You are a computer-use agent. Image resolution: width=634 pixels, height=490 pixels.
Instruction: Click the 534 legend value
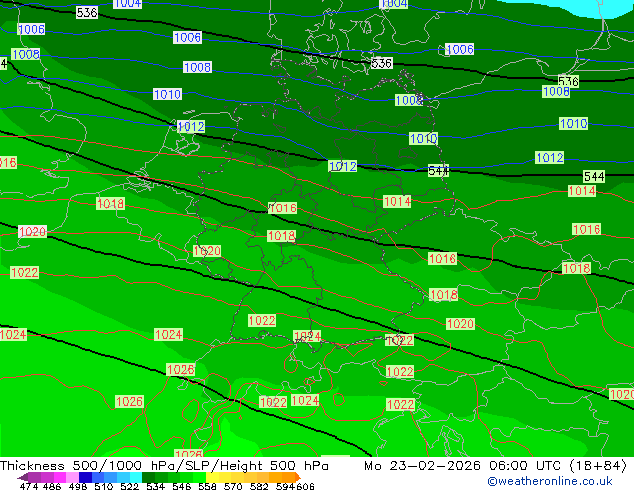tap(155, 486)
